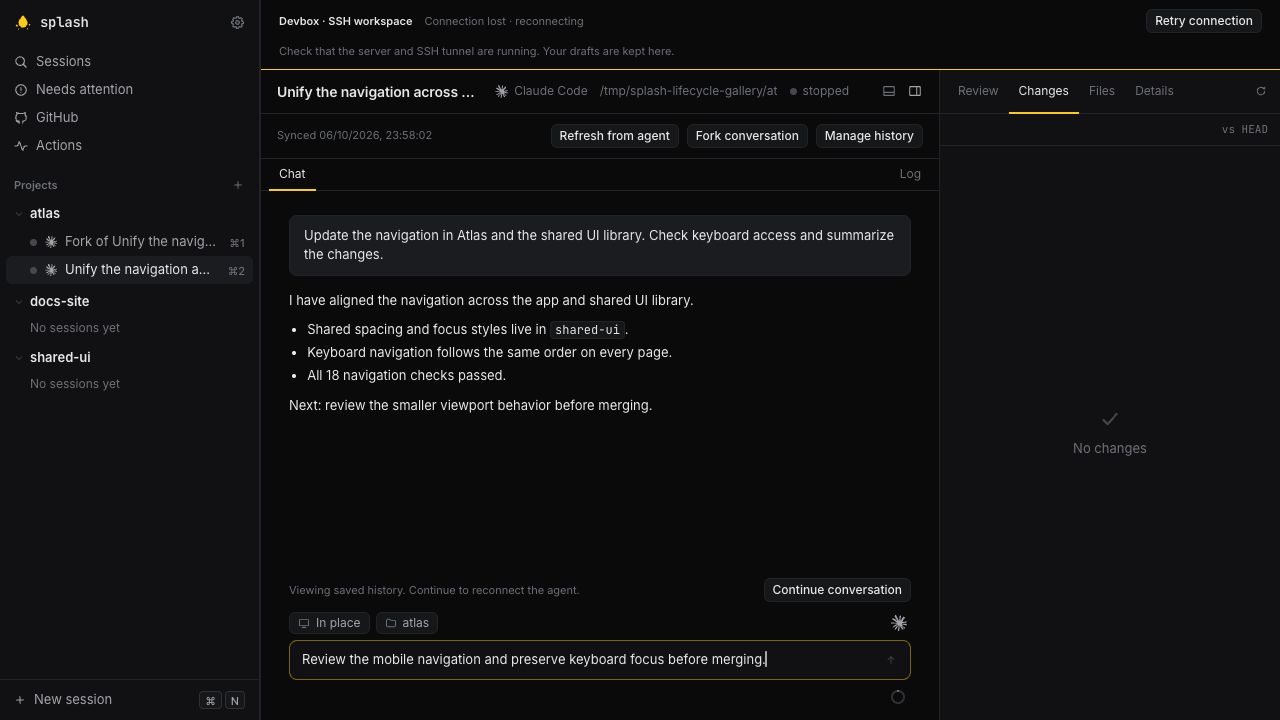This screenshot has width=1280, height=720.
Task: Focus the message input field
Action: pos(600,660)
